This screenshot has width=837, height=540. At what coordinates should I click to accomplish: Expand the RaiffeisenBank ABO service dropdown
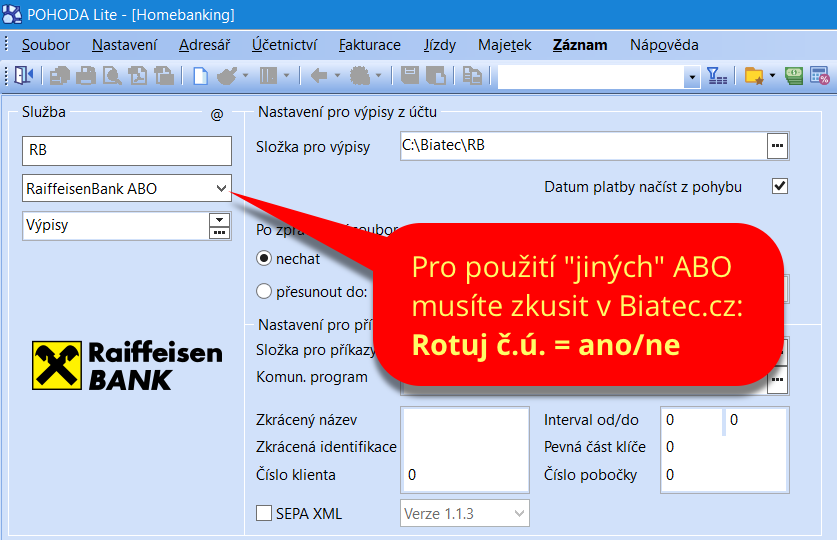221,188
